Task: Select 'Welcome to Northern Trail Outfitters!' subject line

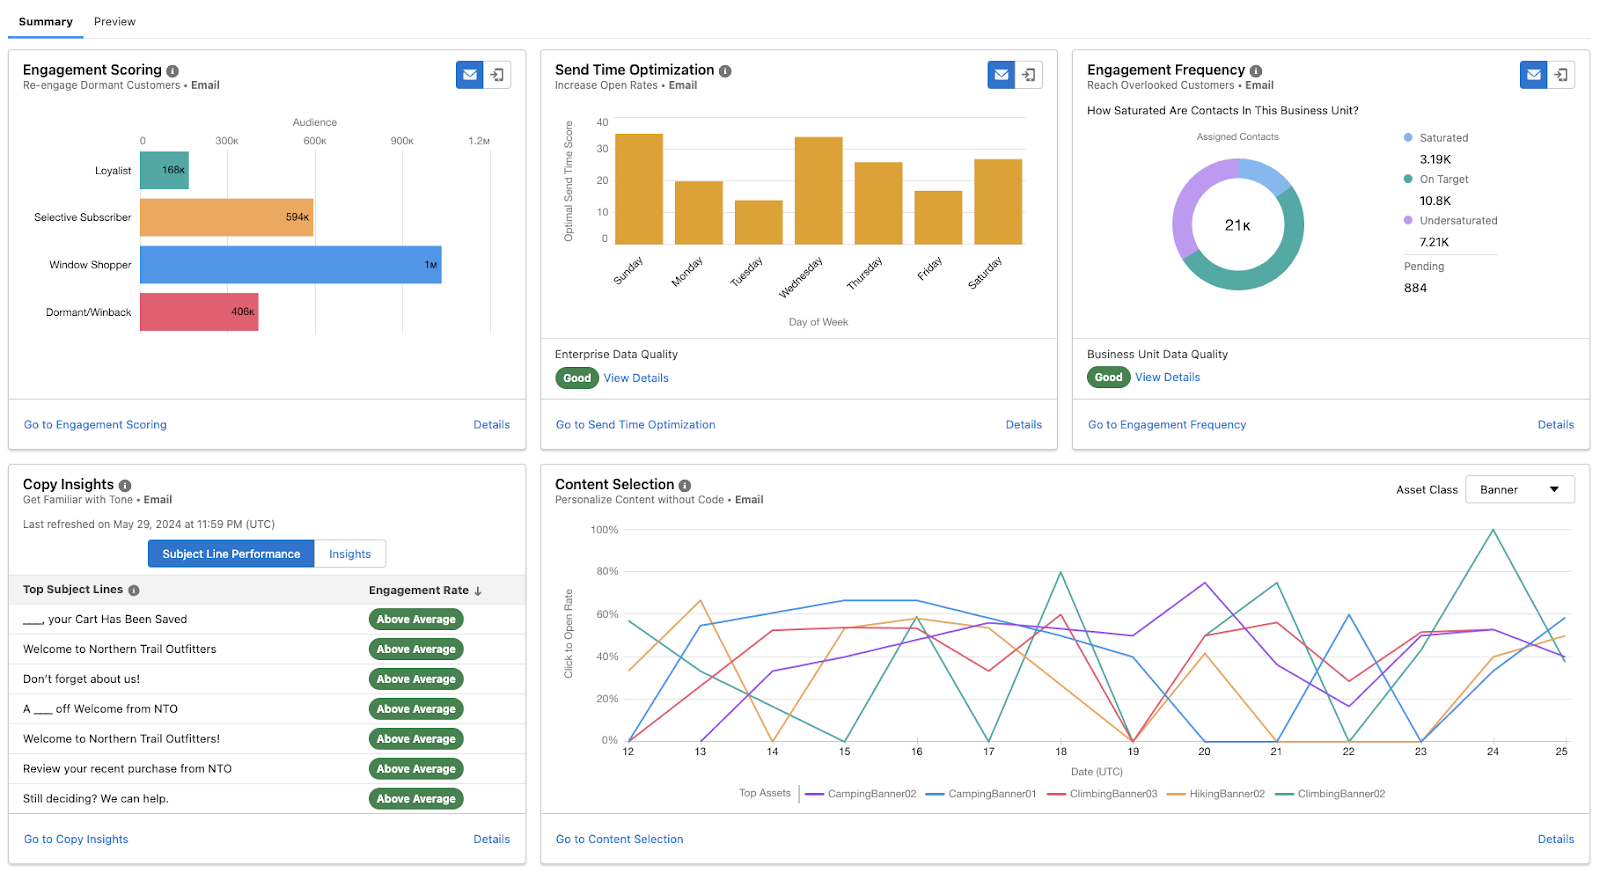Action: 121,739
